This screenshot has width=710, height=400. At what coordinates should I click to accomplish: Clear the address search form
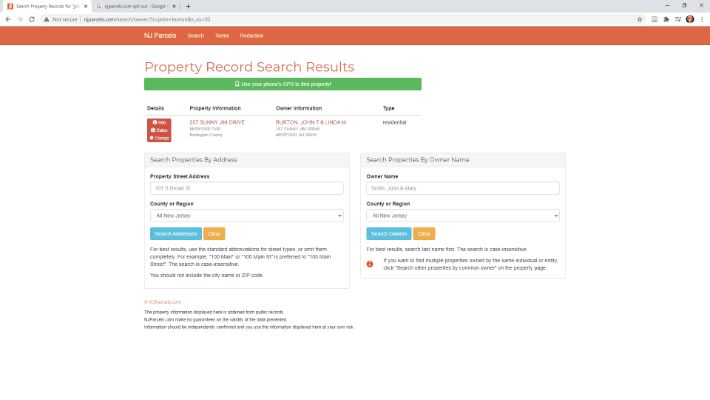(214, 234)
